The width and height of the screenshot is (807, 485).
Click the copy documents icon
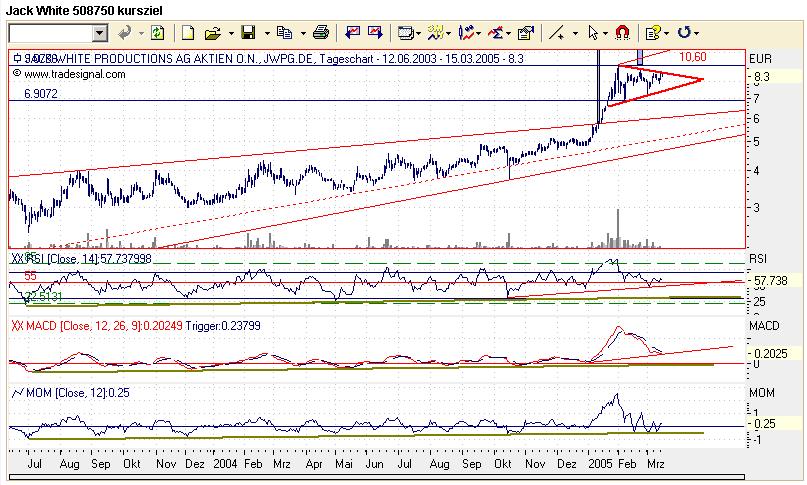(285, 33)
